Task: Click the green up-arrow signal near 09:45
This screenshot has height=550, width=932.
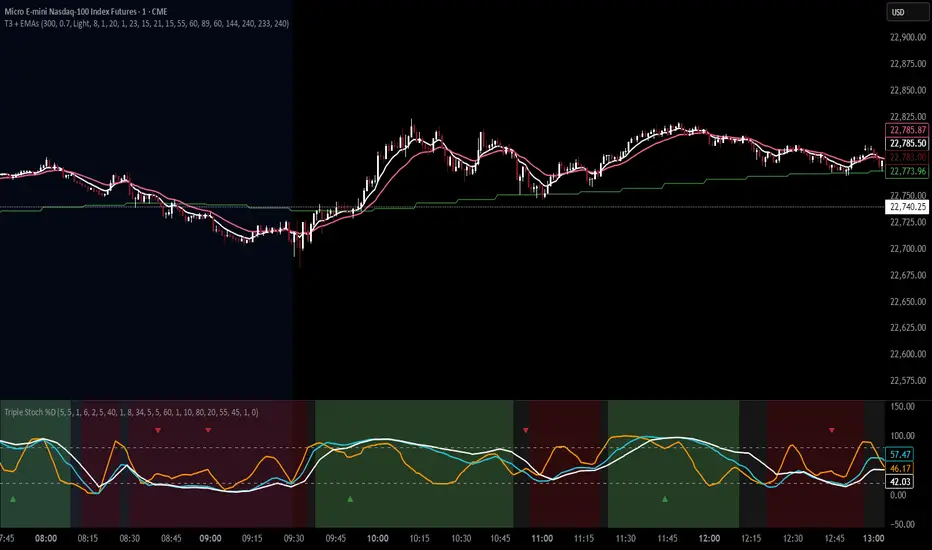Action: click(350, 497)
